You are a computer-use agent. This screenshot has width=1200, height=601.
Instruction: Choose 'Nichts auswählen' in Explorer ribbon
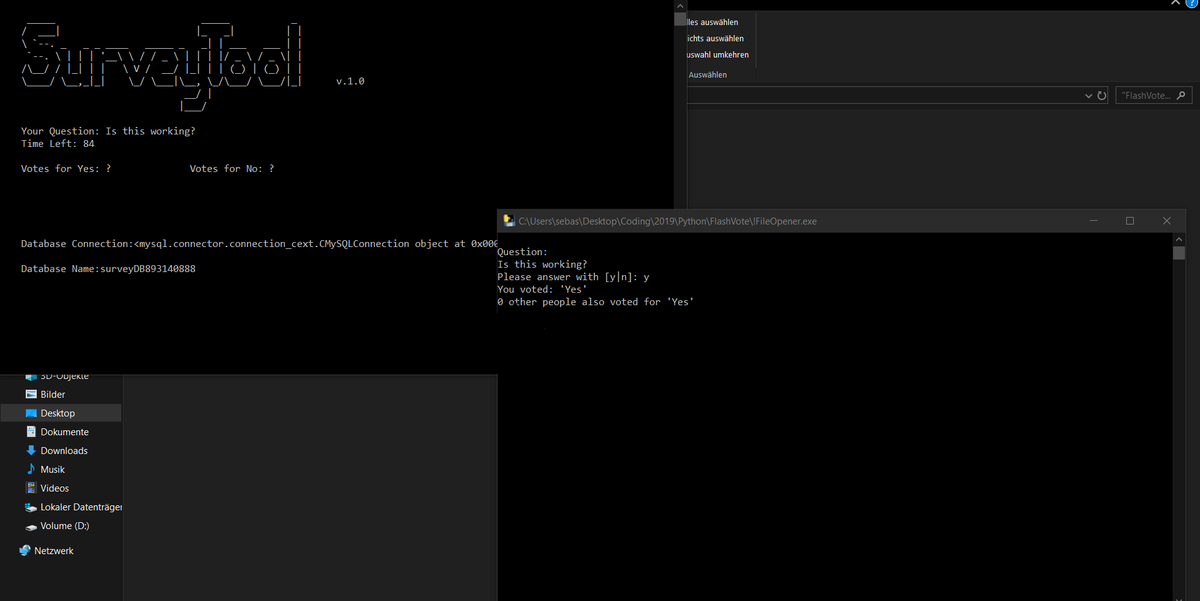coord(715,38)
